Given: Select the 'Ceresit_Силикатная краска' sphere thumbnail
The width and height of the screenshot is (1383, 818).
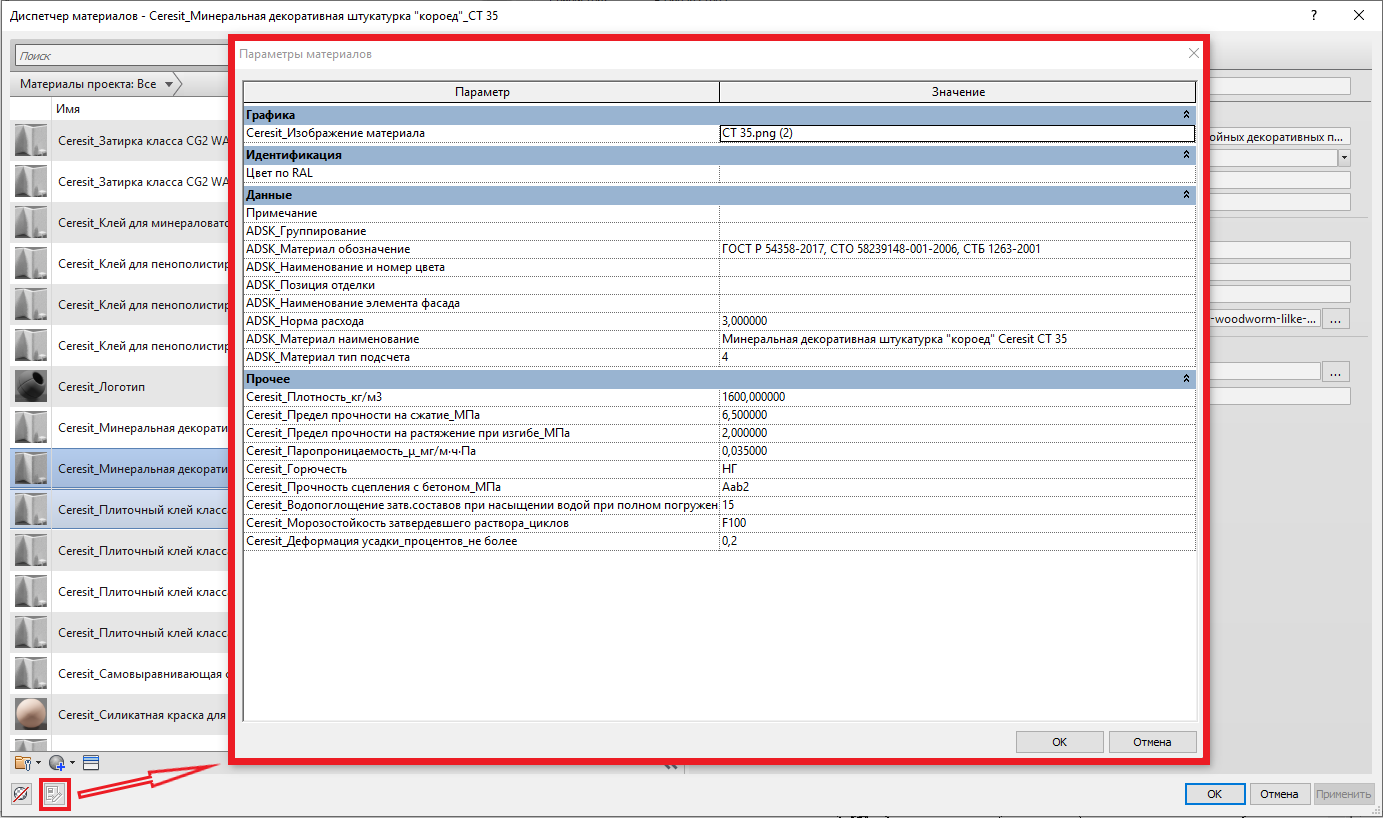Looking at the screenshot, I should (31, 714).
